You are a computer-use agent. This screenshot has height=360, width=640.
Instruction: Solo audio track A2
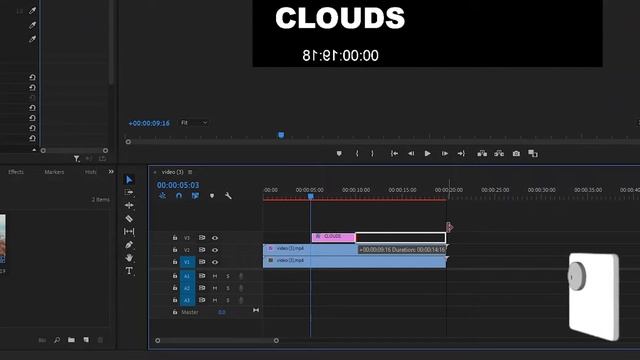pyautogui.click(x=228, y=288)
